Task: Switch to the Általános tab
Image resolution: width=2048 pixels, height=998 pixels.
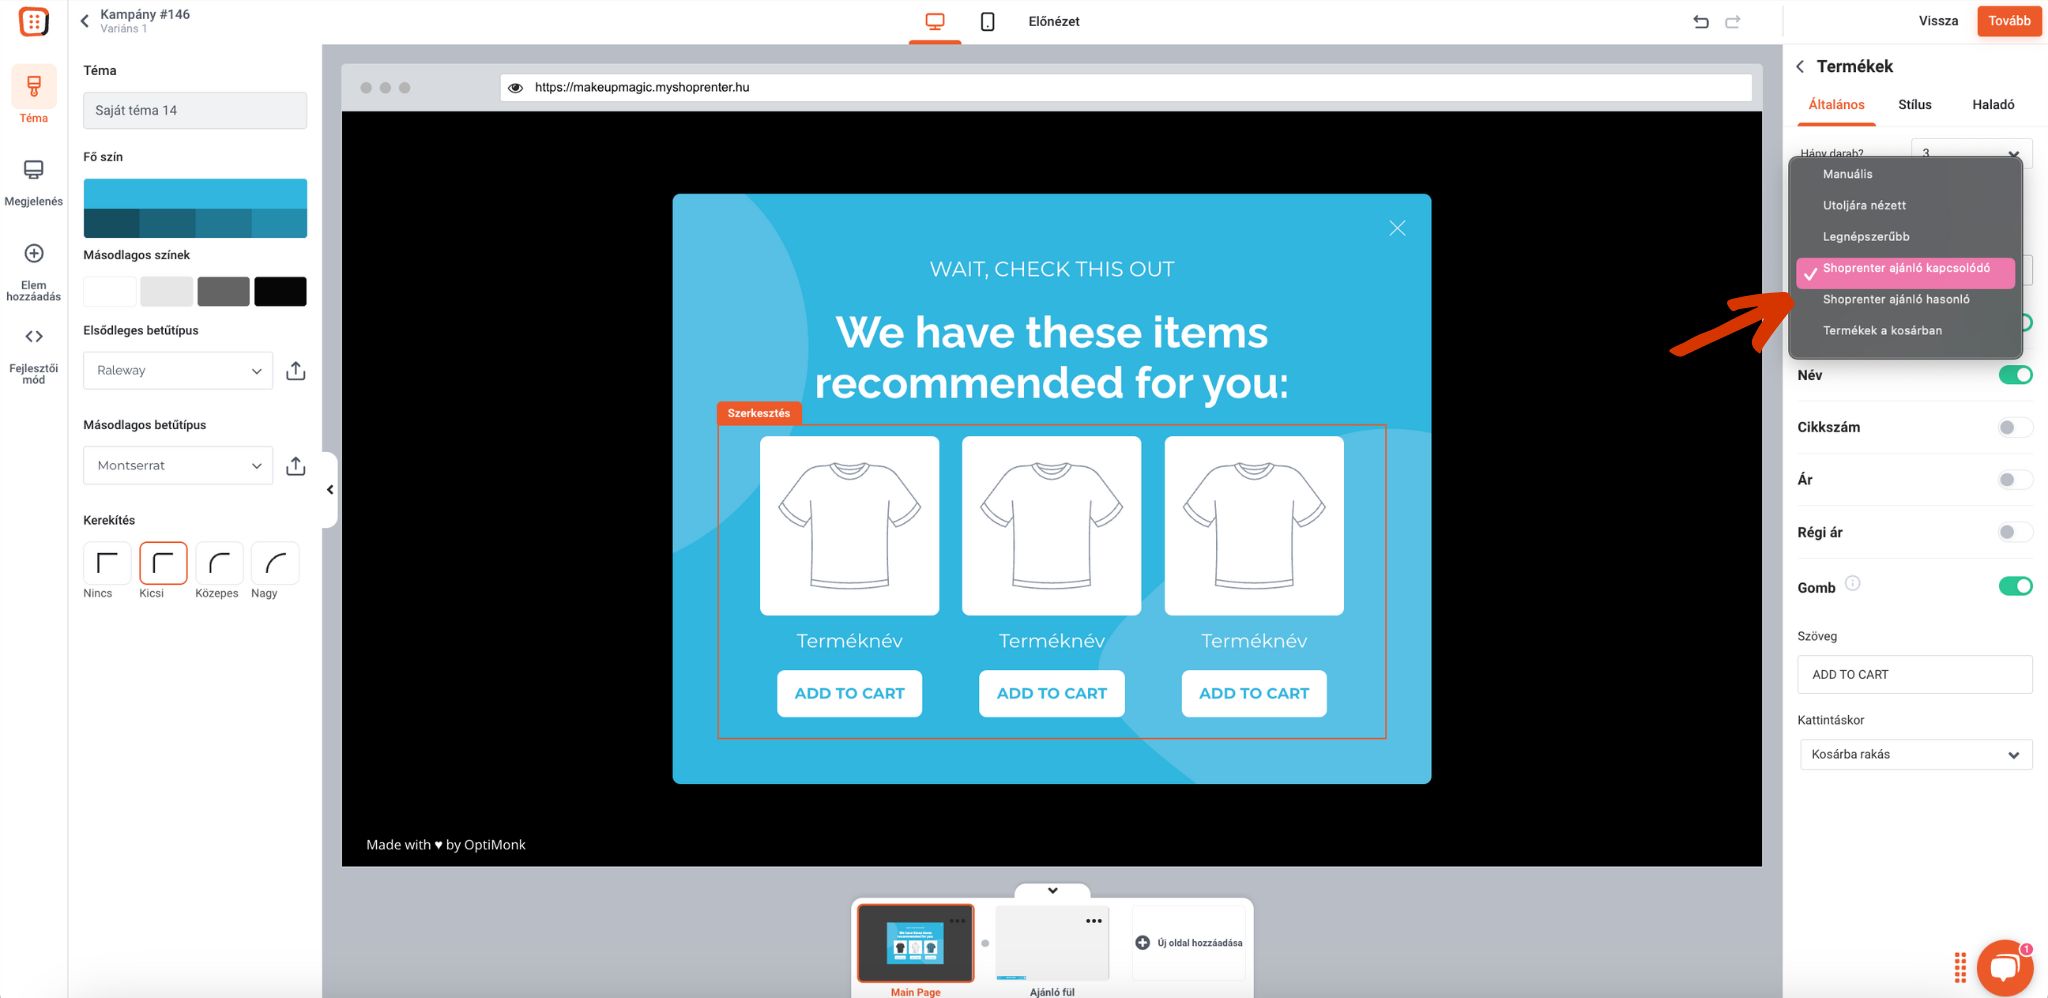Action: 1836,105
